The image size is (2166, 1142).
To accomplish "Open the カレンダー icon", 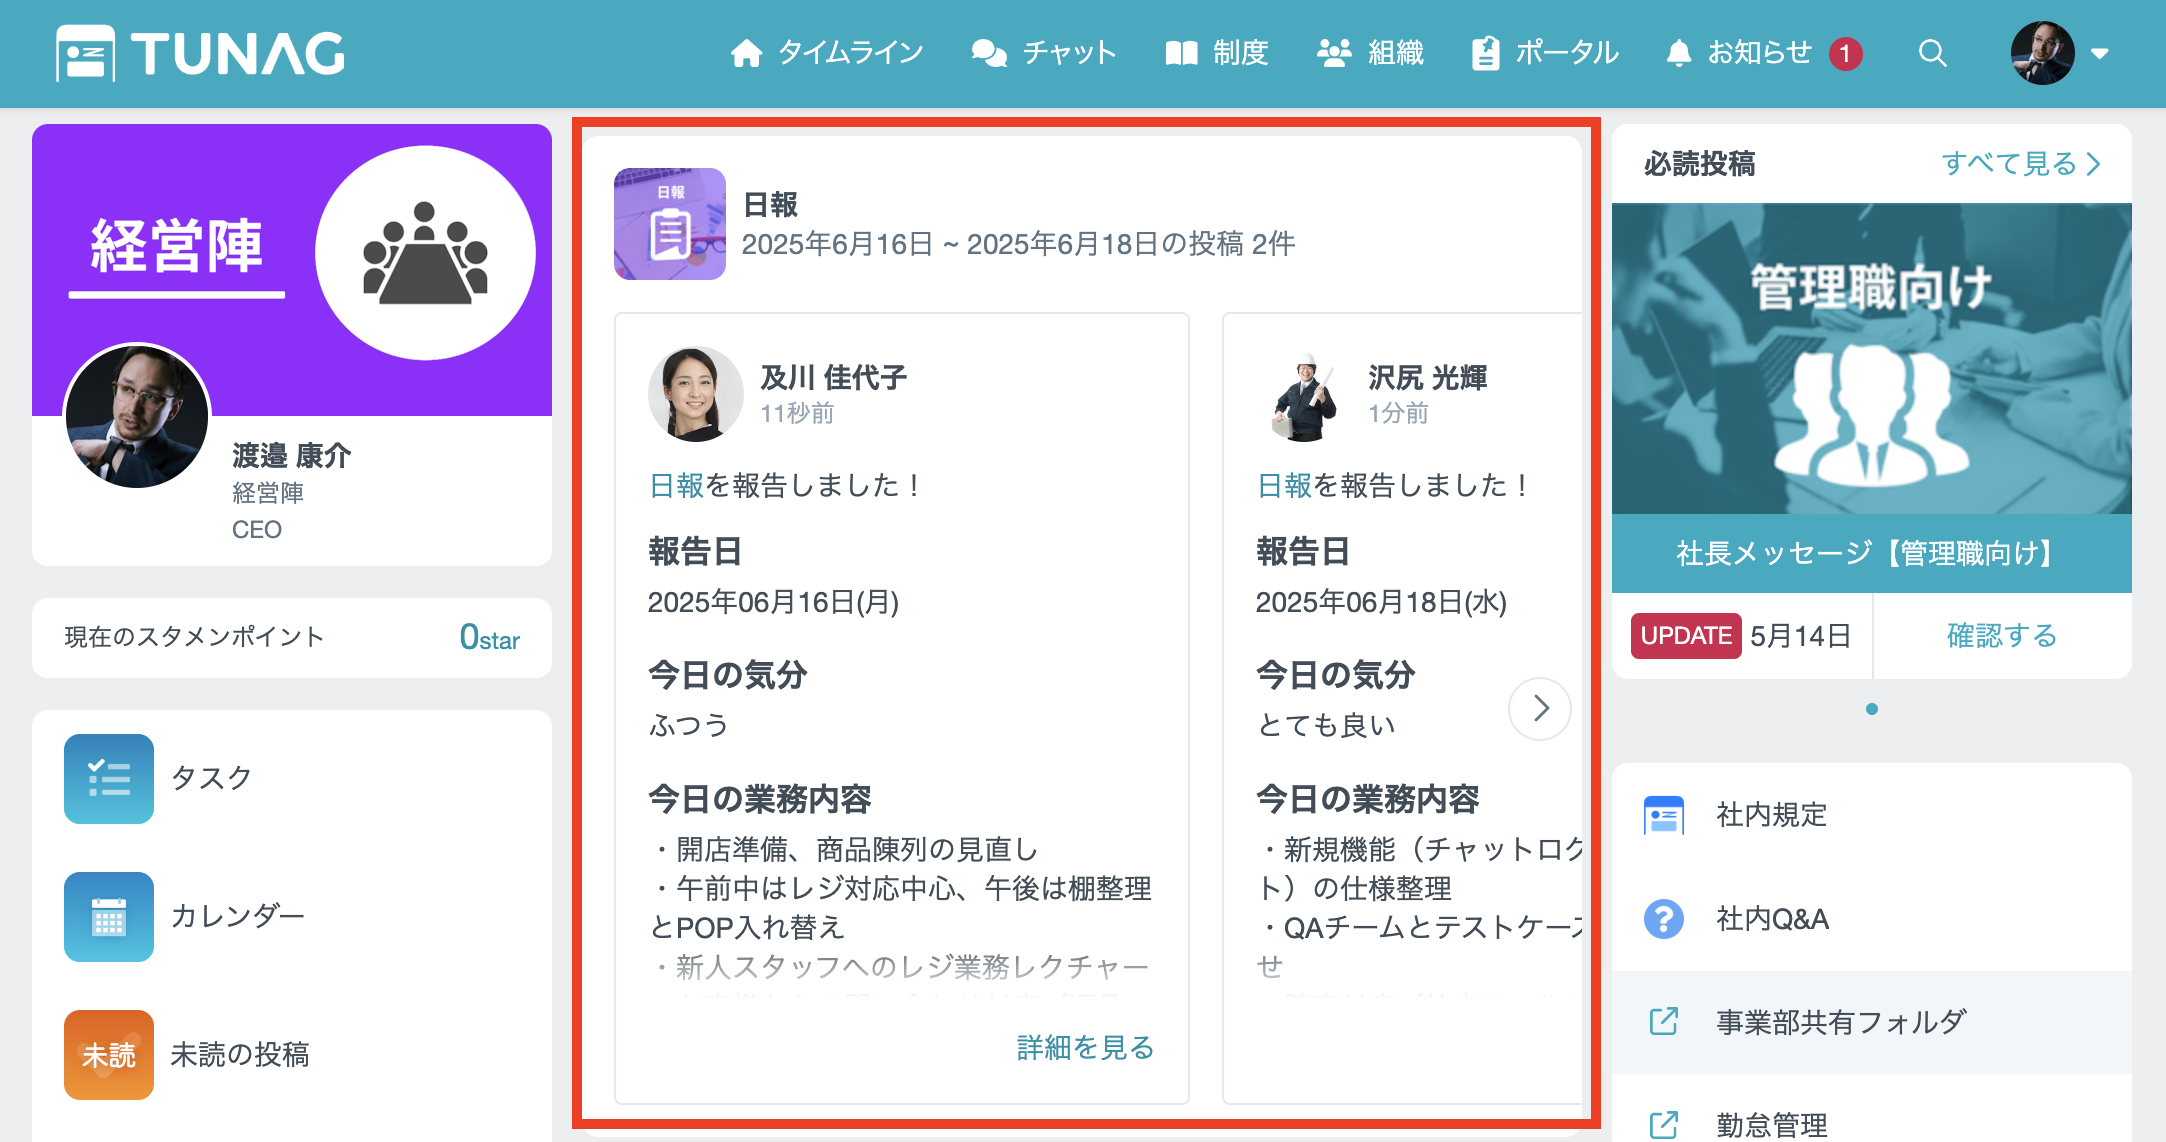I will point(109,917).
